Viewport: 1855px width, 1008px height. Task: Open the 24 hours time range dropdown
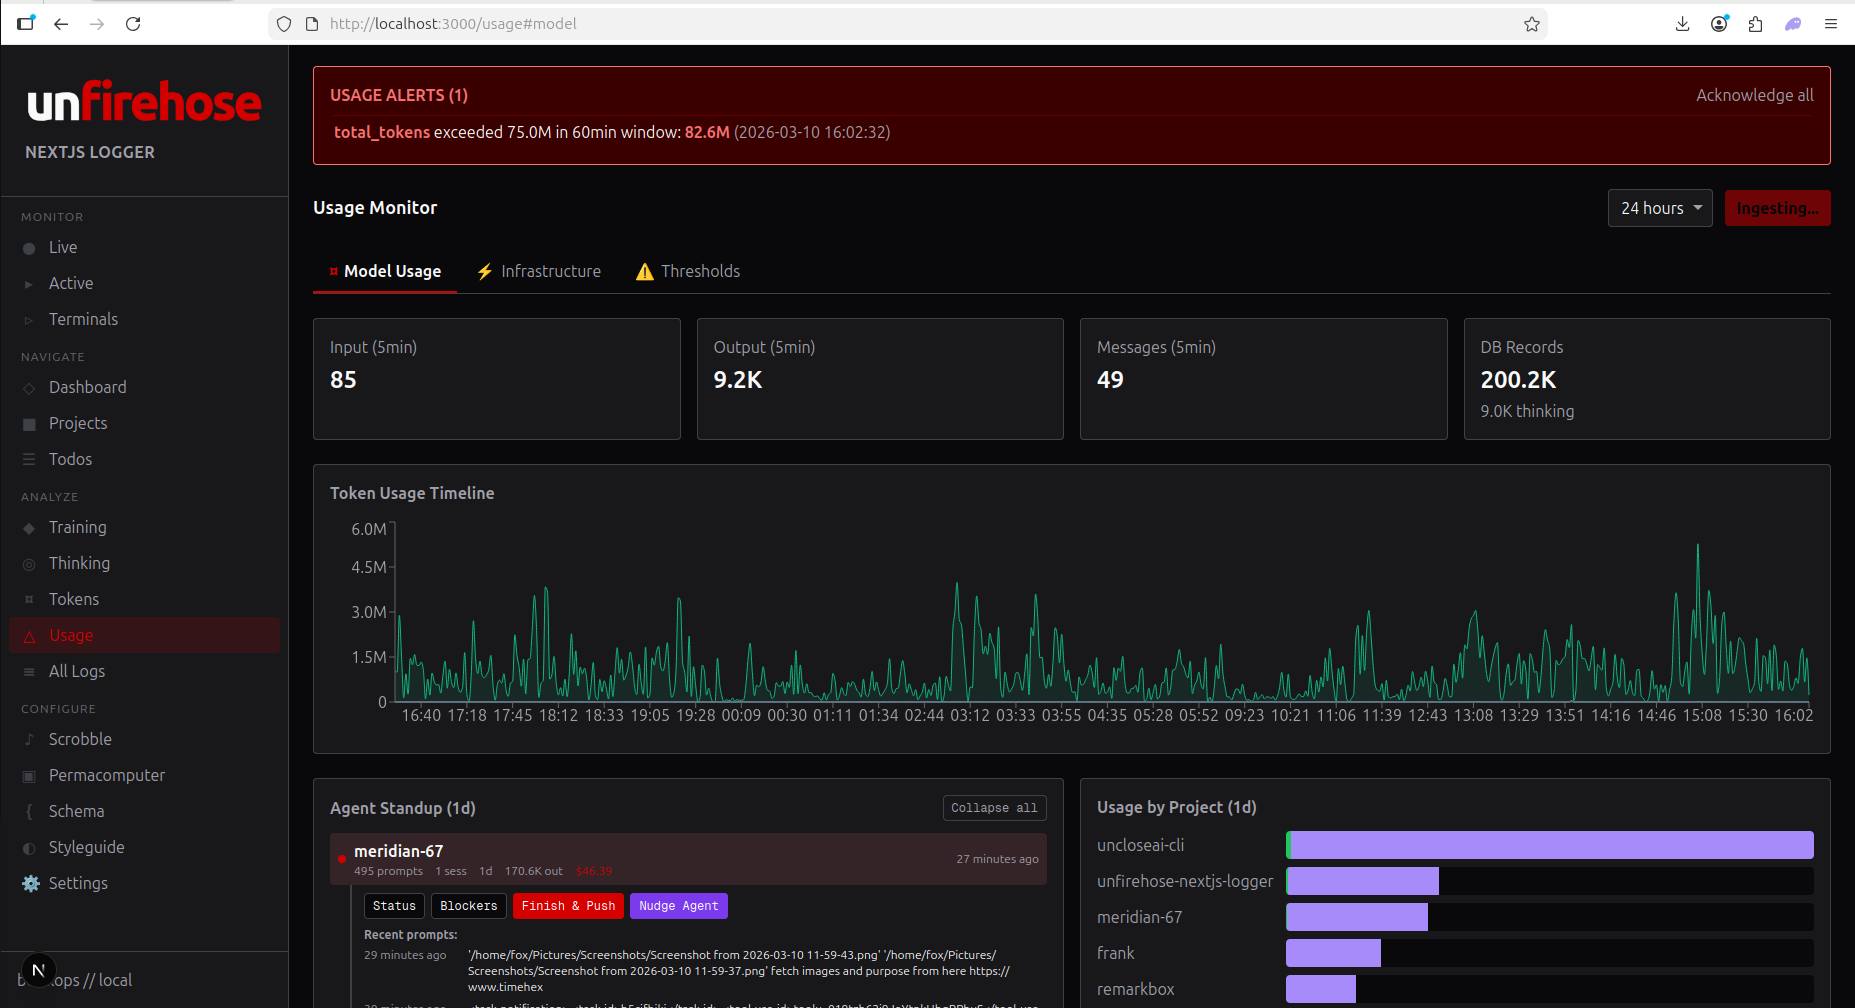1659,208
